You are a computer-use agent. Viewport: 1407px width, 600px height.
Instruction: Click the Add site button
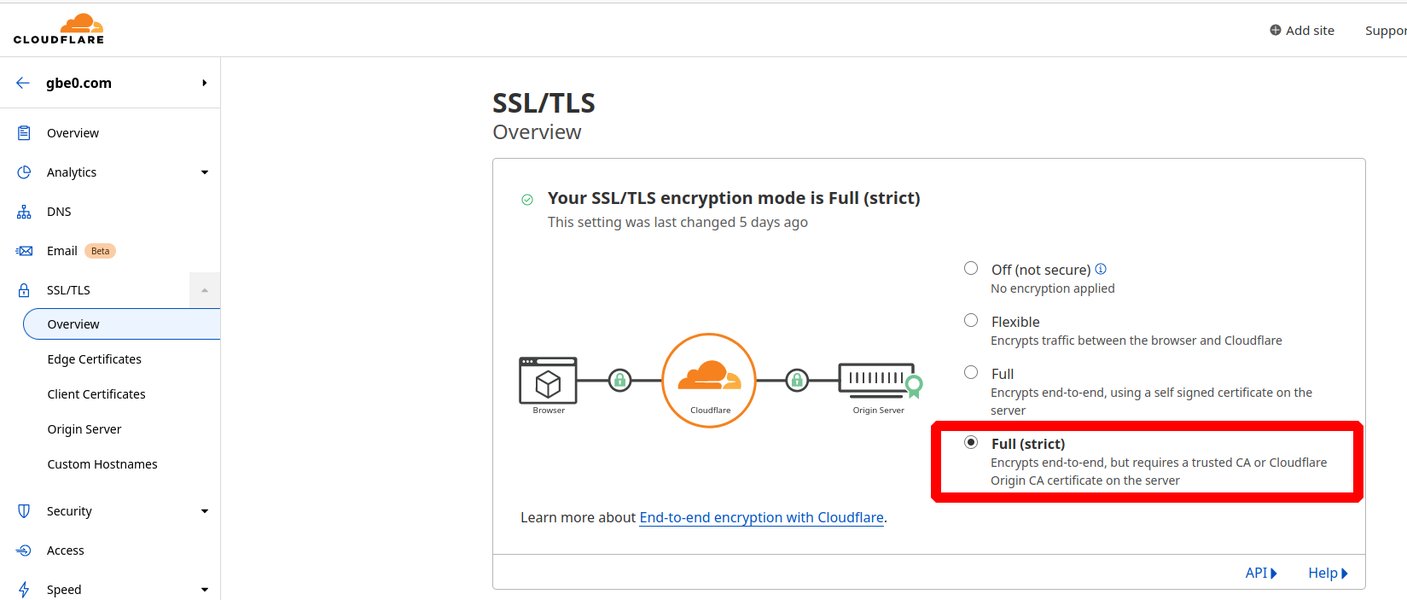click(x=1302, y=30)
